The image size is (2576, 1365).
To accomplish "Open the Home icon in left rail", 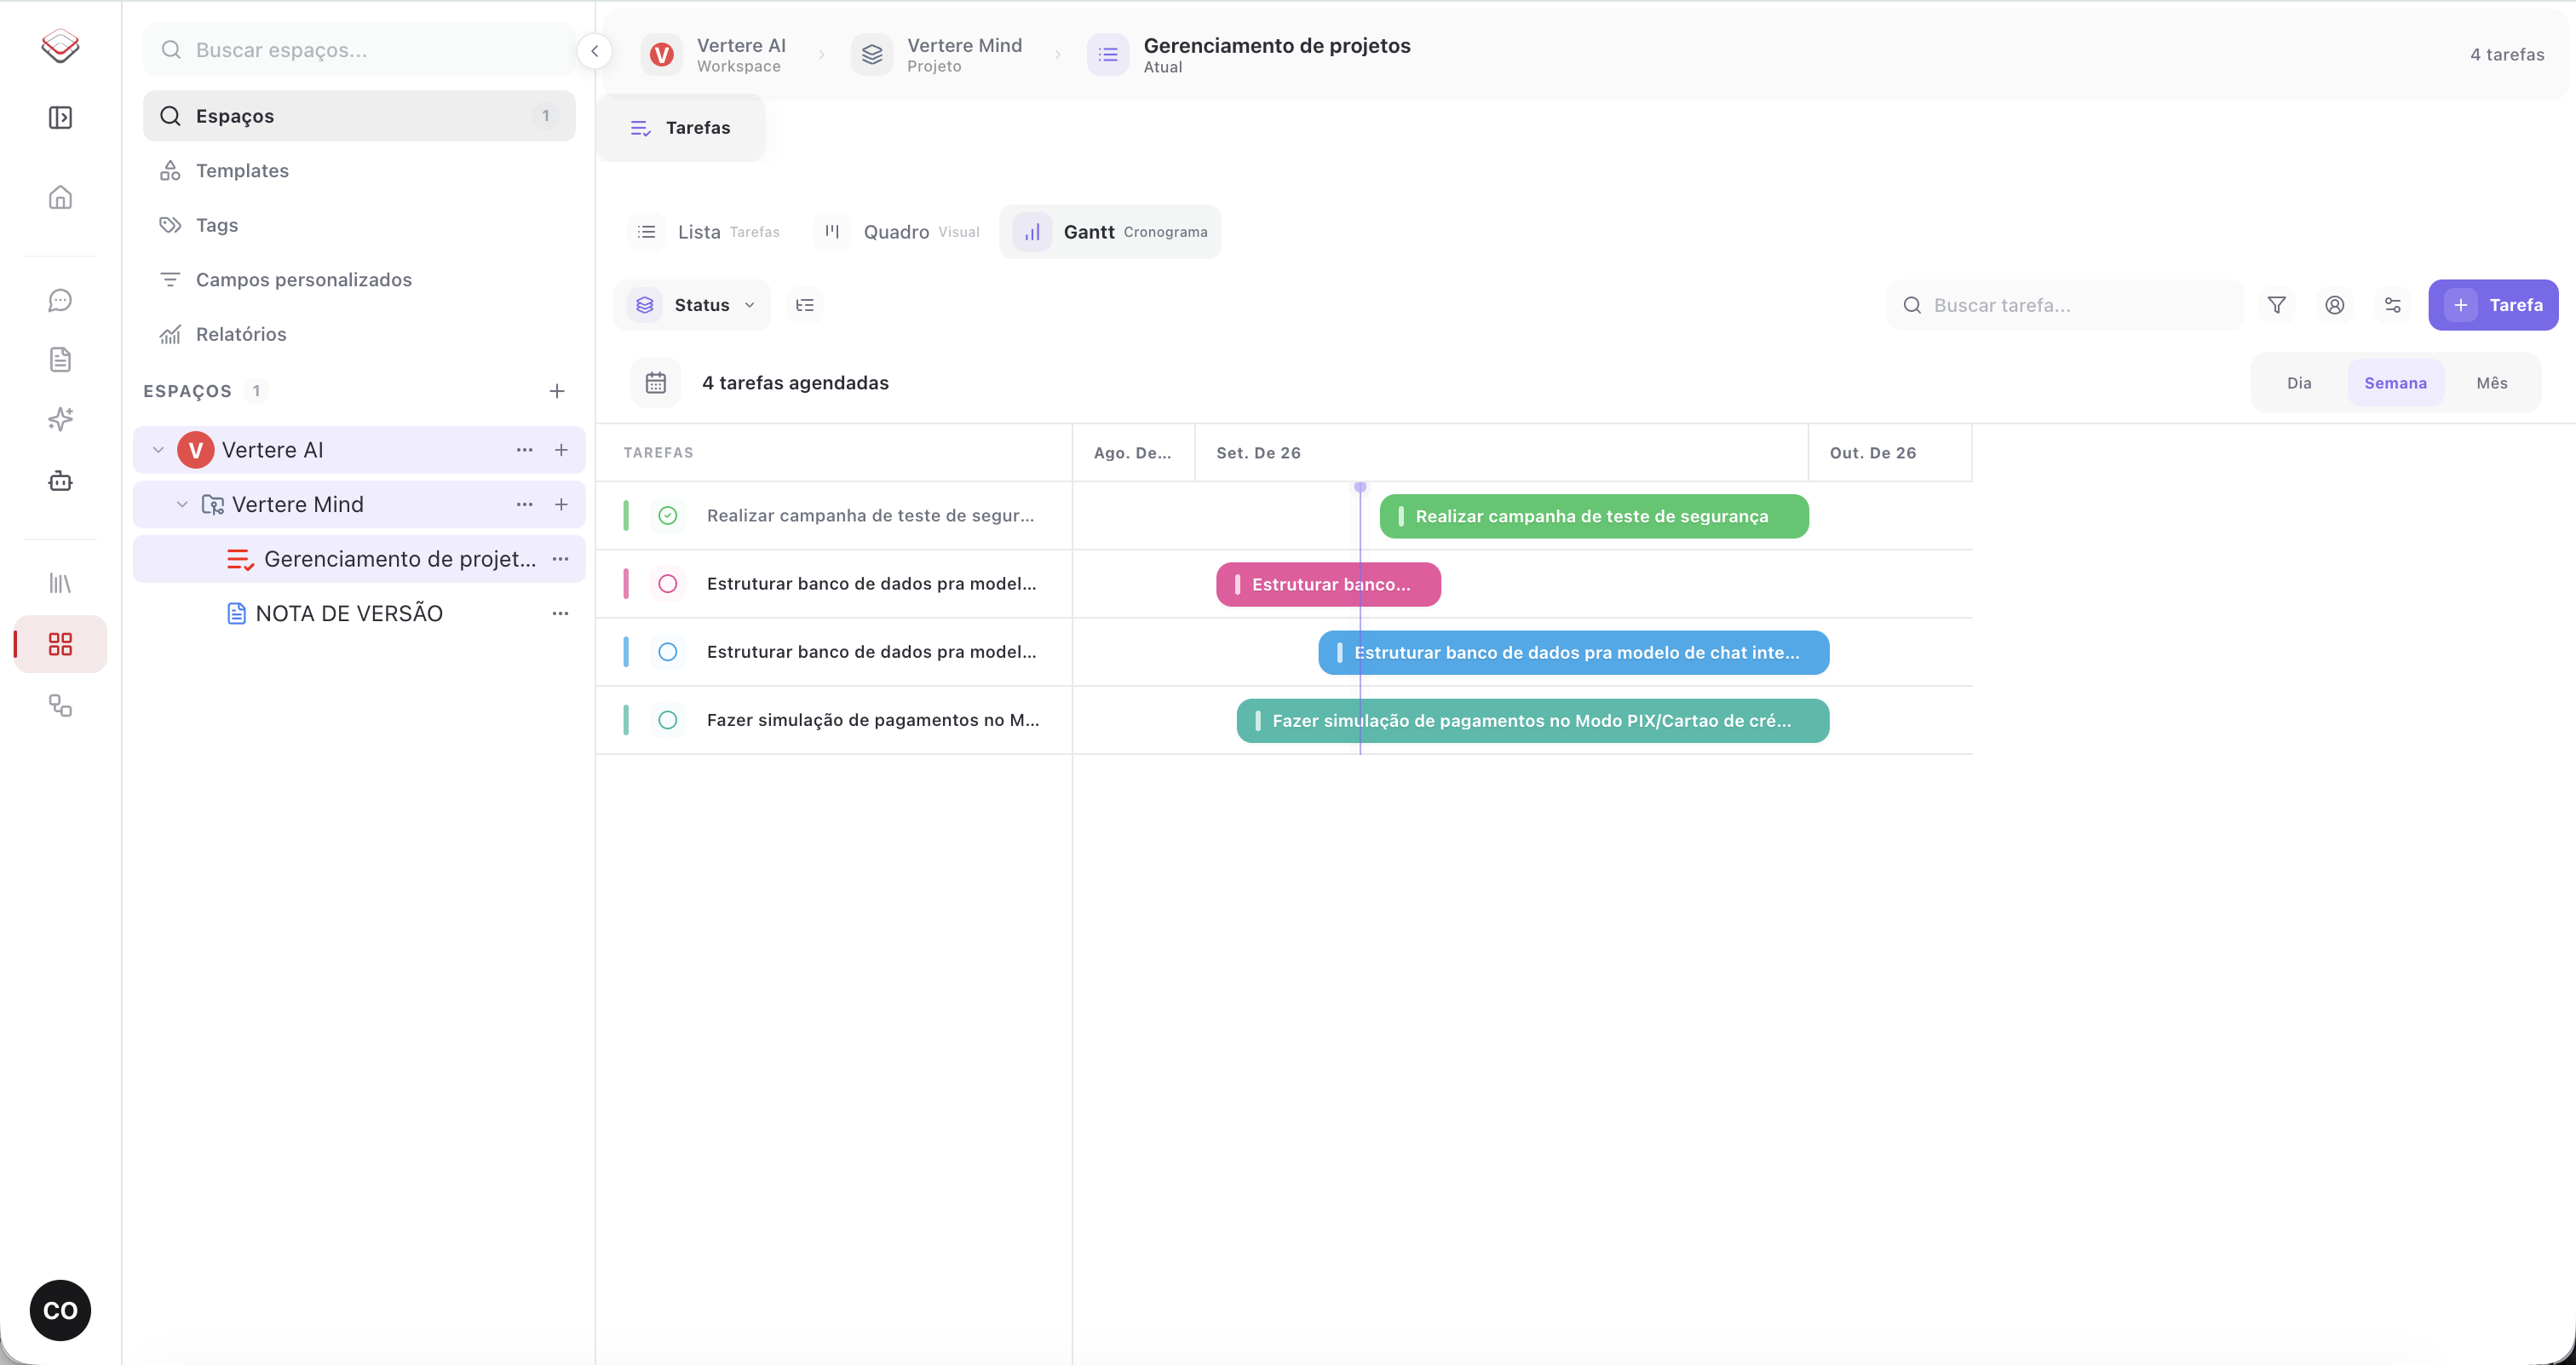I will [60, 197].
